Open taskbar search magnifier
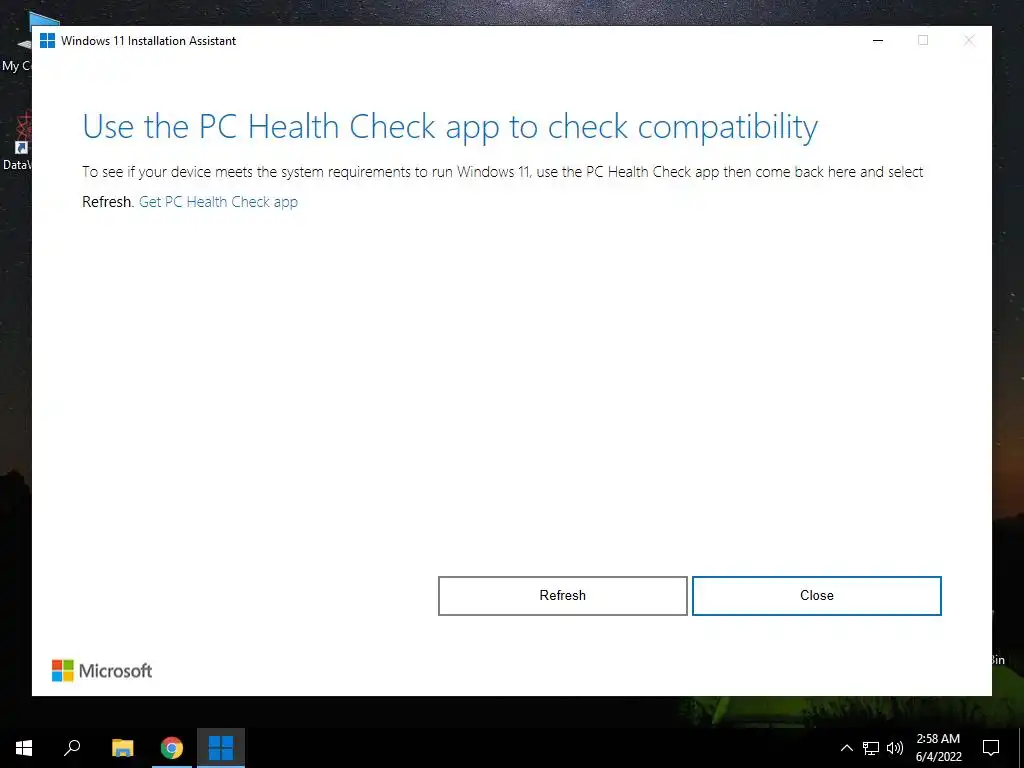This screenshot has height=768, width=1024. coord(72,748)
